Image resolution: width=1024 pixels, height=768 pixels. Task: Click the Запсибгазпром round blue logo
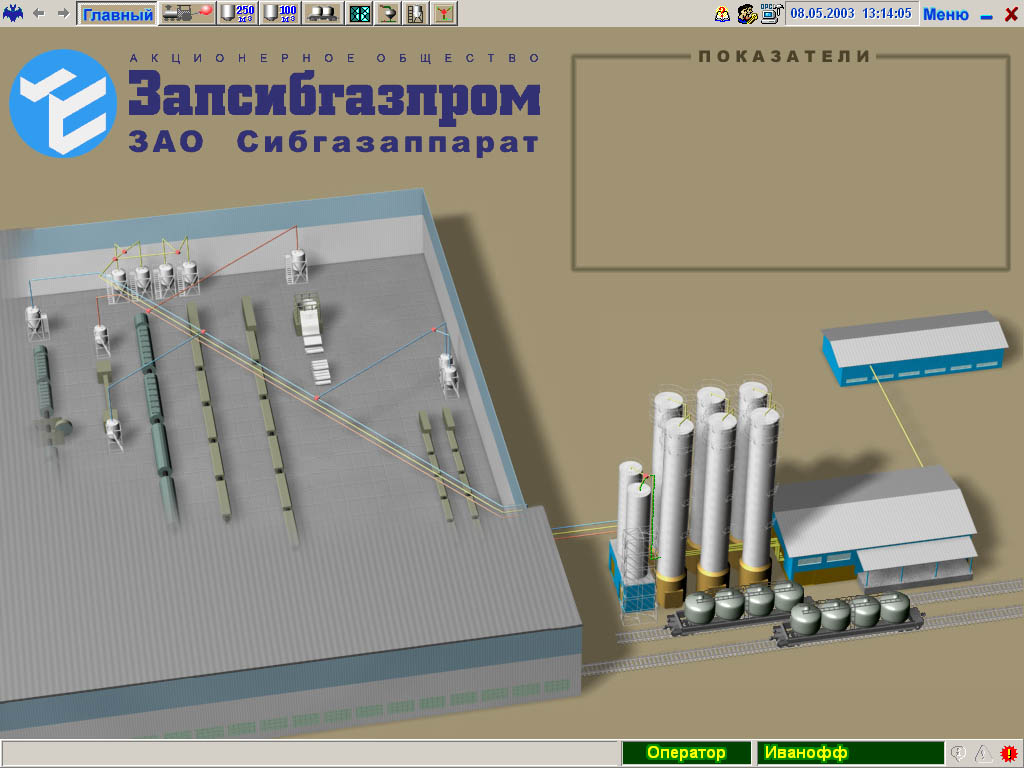point(63,103)
